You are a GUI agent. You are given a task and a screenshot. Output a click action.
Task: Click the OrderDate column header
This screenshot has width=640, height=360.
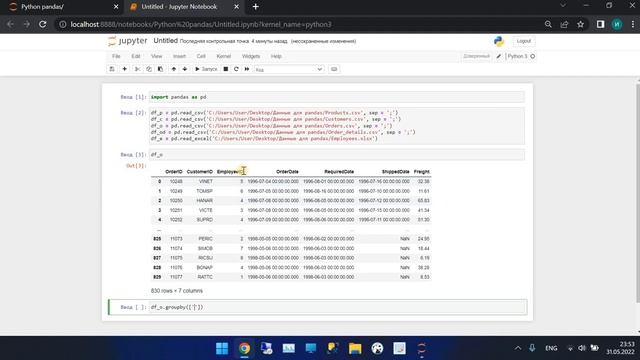tap(287, 172)
